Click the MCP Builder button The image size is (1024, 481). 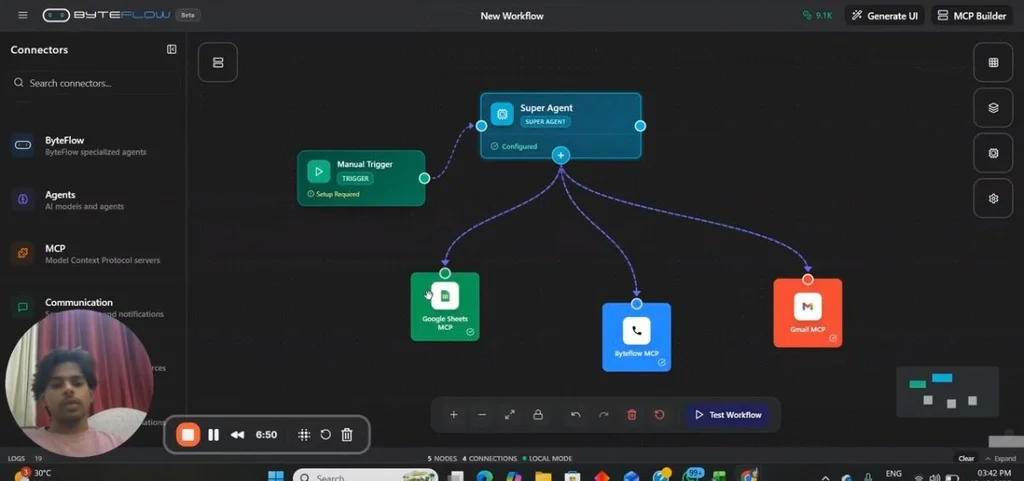(x=972, y=16)
